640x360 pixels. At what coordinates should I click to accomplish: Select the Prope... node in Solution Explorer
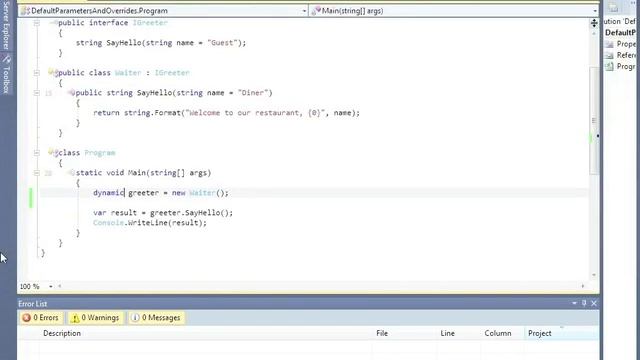pos(626,44)
